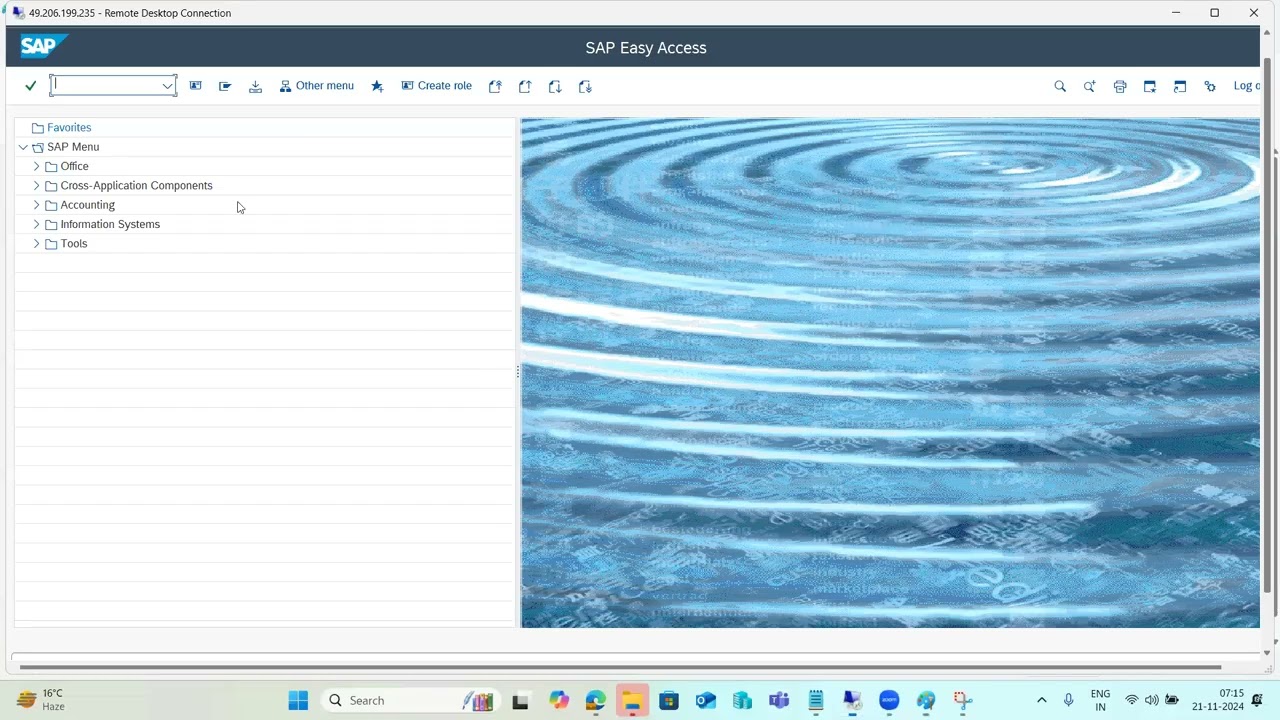This screenshot has height=720, width=1280.
Task: Show hidden system tray icons
Action: (x=1041, y=701)
